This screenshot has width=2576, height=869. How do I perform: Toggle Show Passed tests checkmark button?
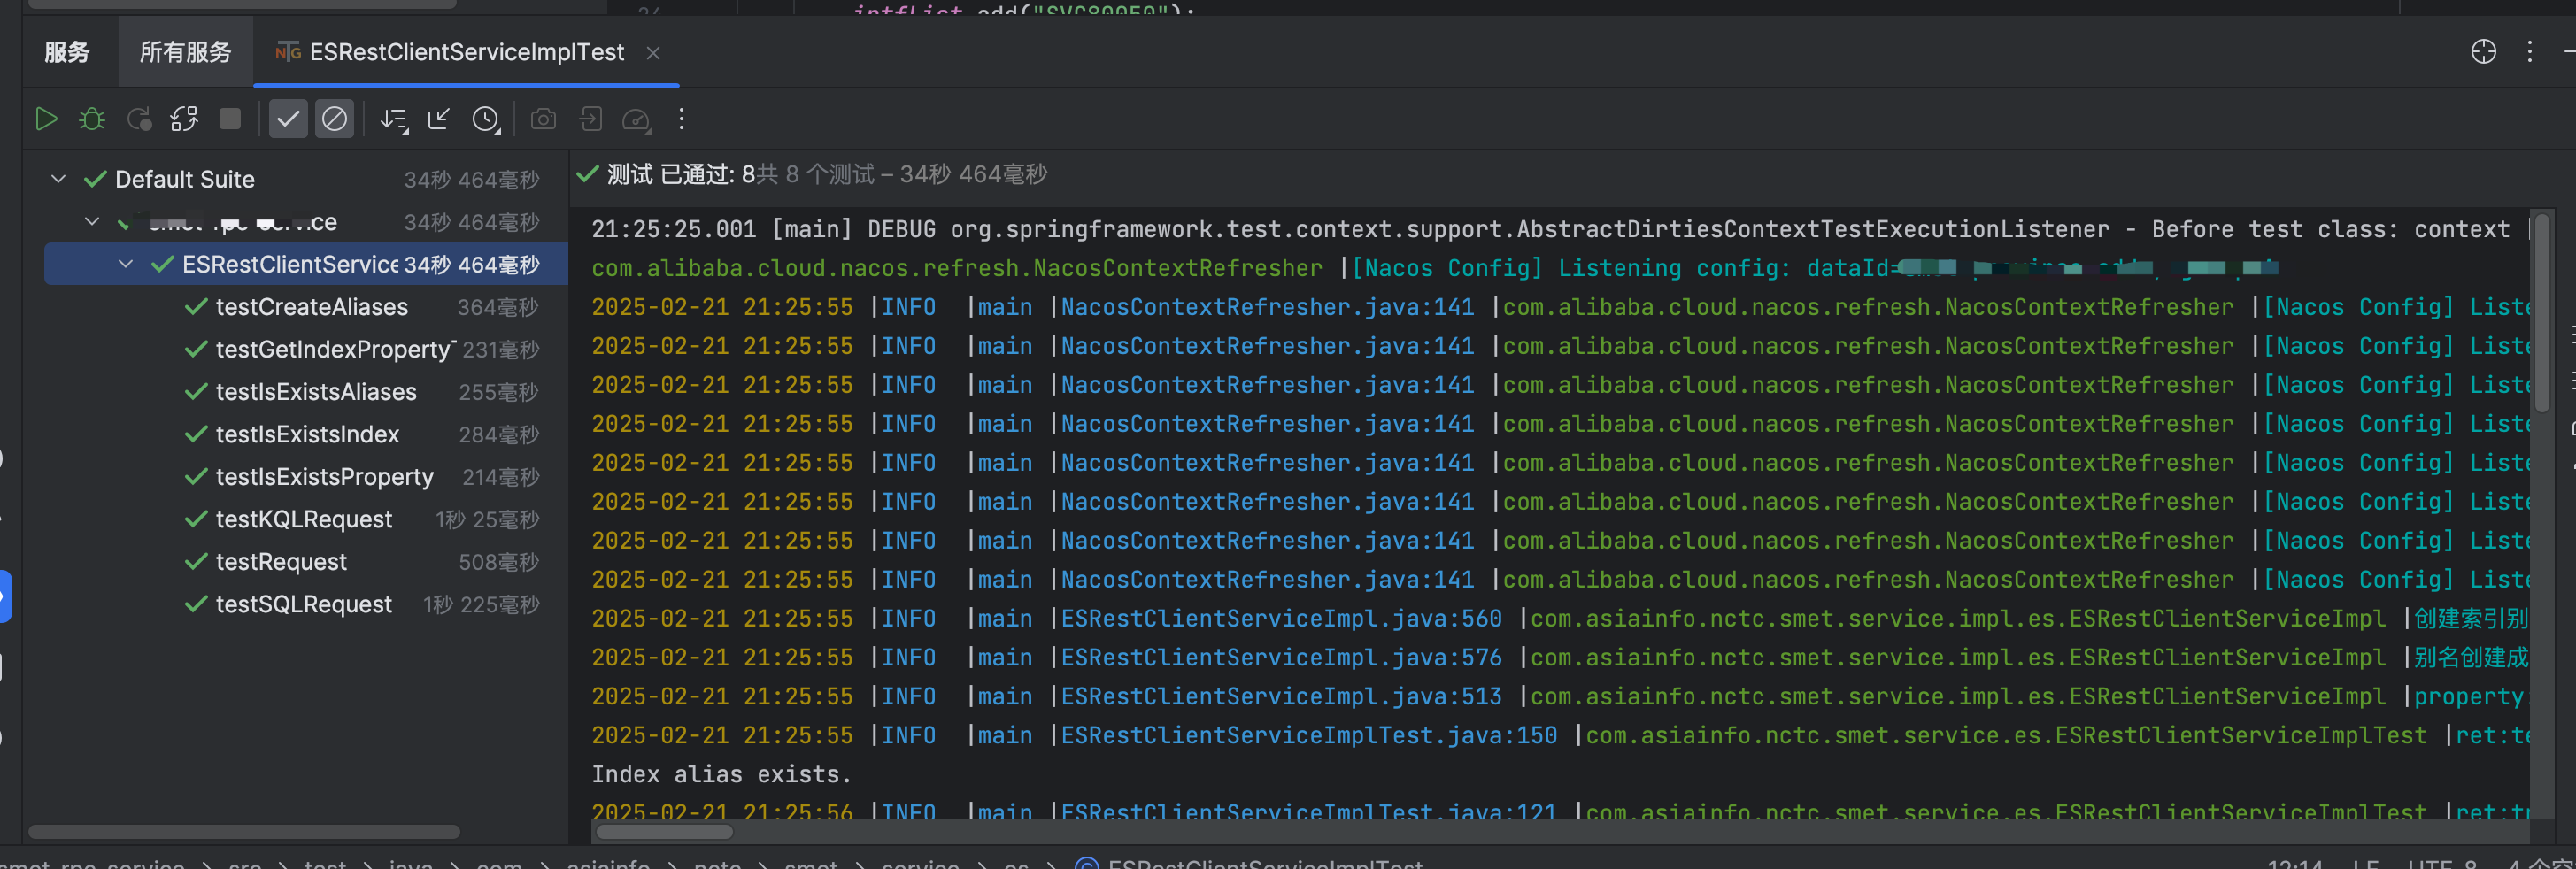(288, 119)
